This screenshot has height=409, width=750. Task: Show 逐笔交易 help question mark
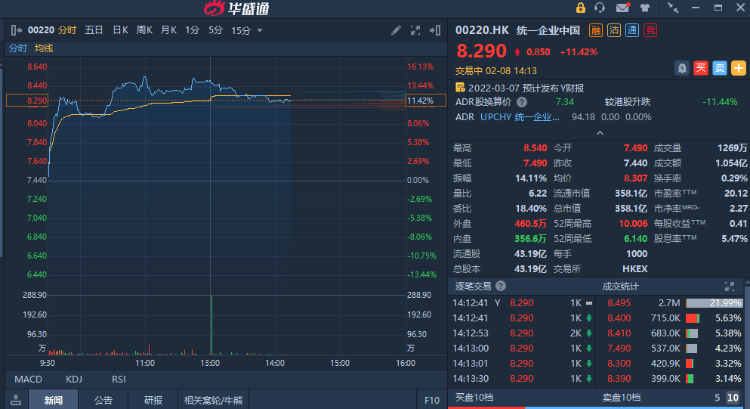(500, 286)
